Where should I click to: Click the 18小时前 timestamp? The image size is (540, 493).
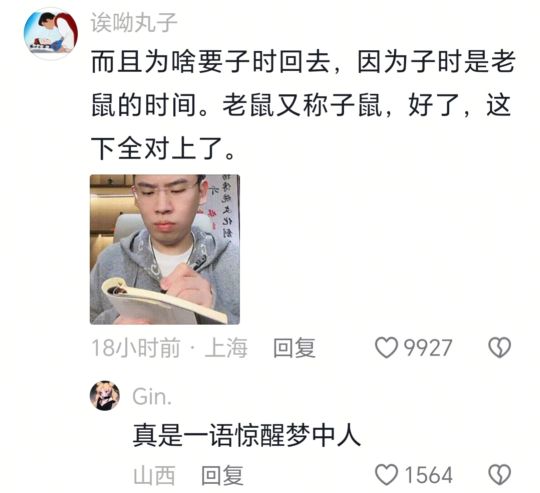click(x=136, y=348)
